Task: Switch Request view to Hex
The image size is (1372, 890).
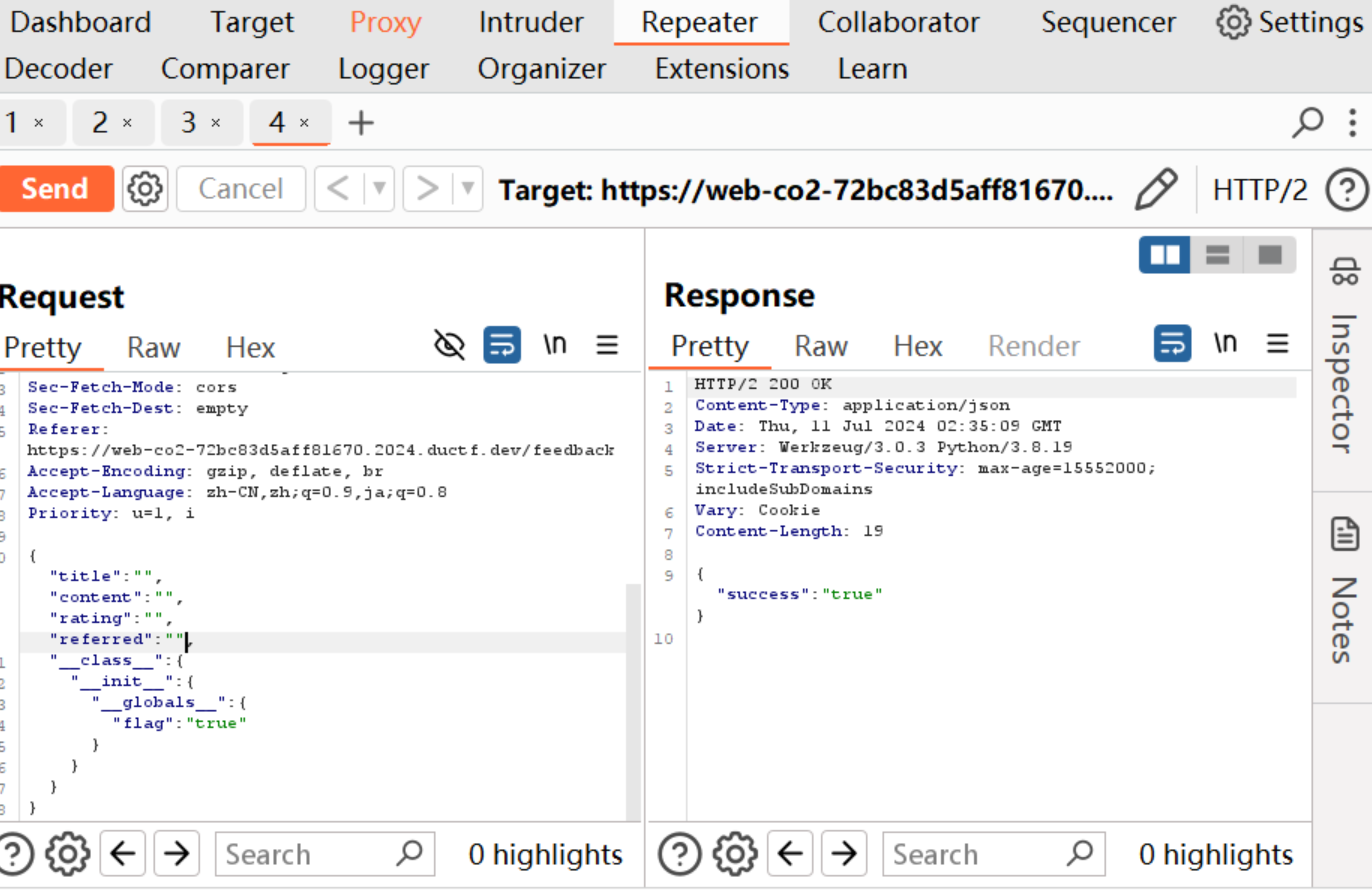Action: point(250,347)
